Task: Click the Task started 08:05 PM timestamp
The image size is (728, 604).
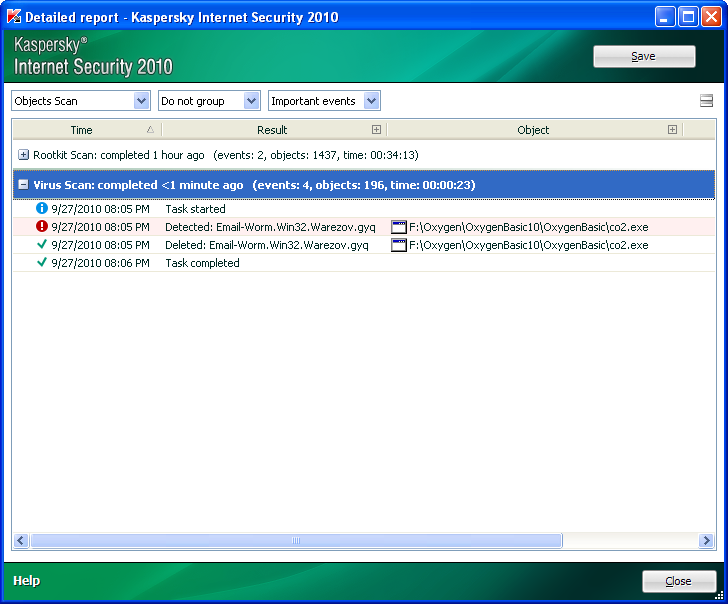Action: (100, 209)
